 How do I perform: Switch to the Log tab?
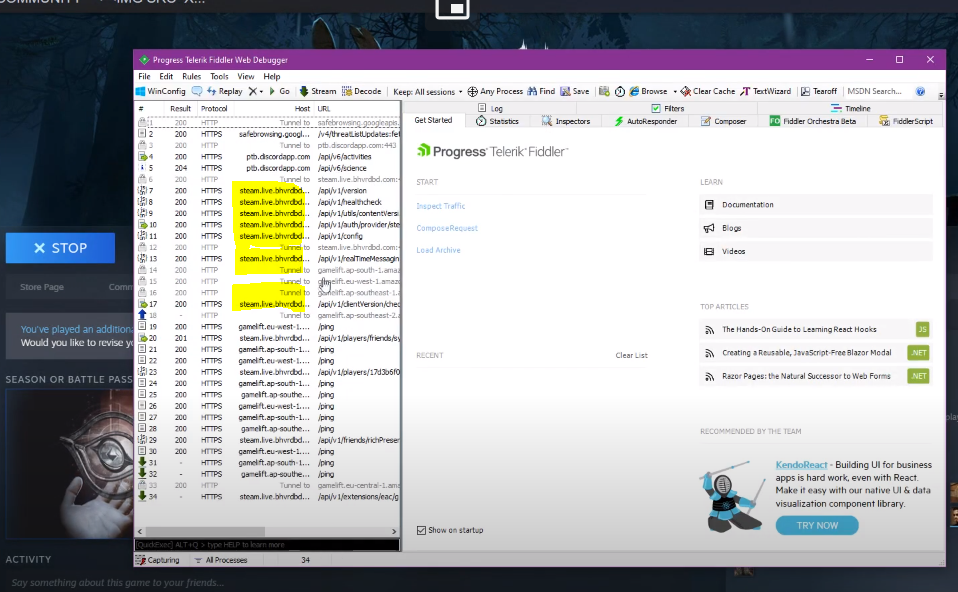(x=490, y=108)
